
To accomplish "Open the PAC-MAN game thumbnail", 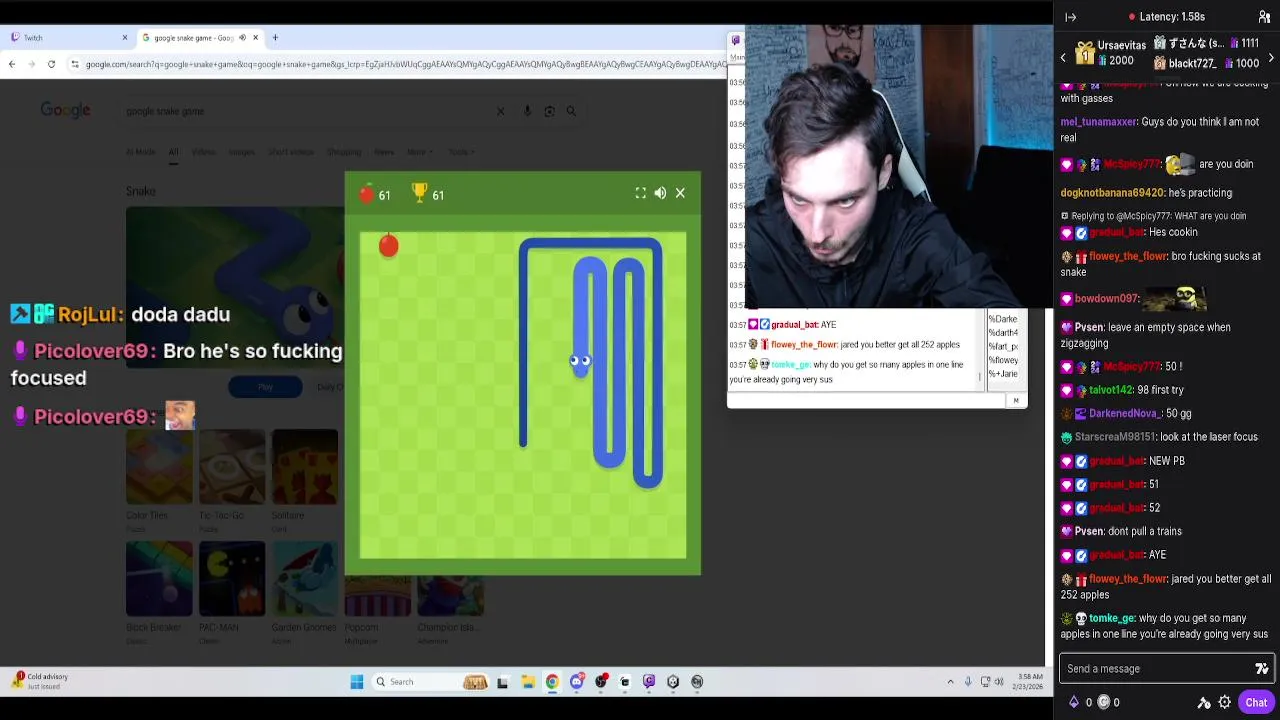I will [232, 579].
